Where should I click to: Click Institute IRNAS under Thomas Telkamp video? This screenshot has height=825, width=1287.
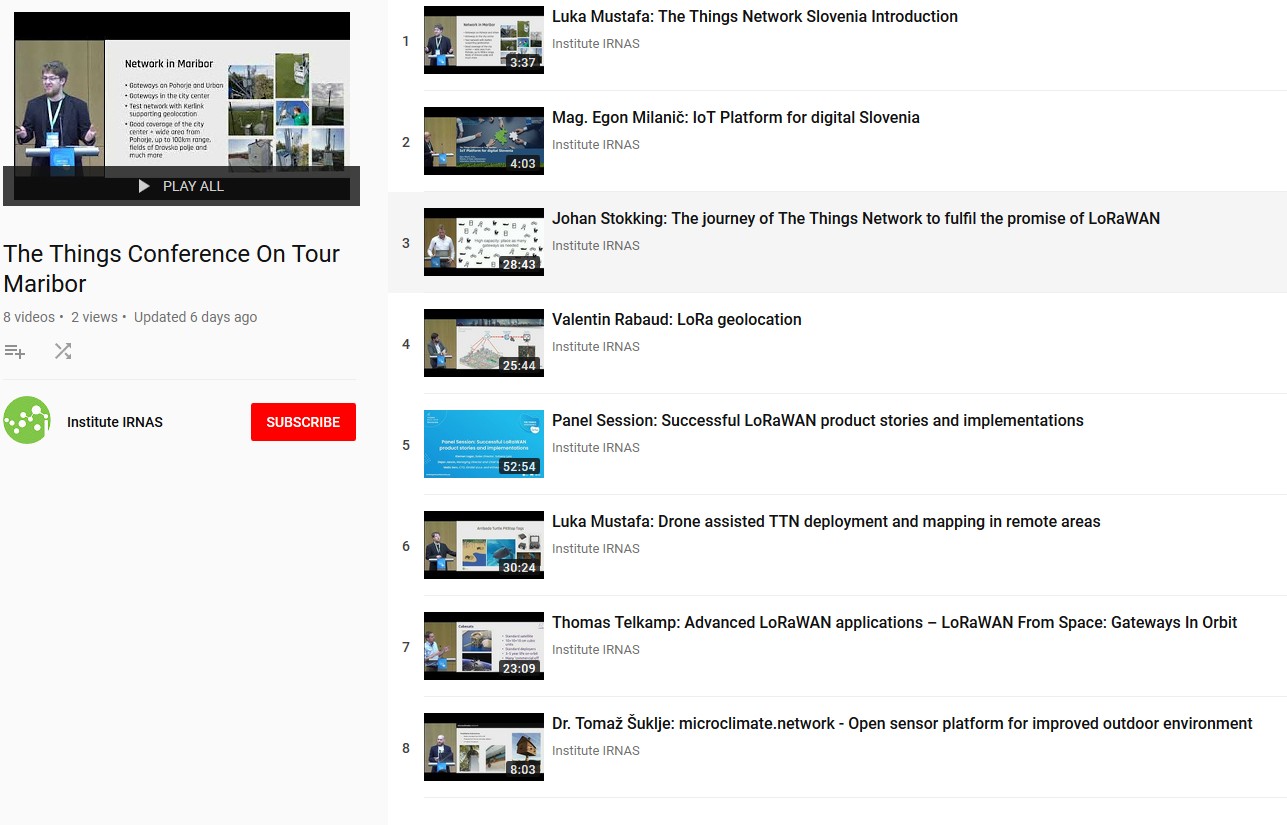click(x=596, y=650)
